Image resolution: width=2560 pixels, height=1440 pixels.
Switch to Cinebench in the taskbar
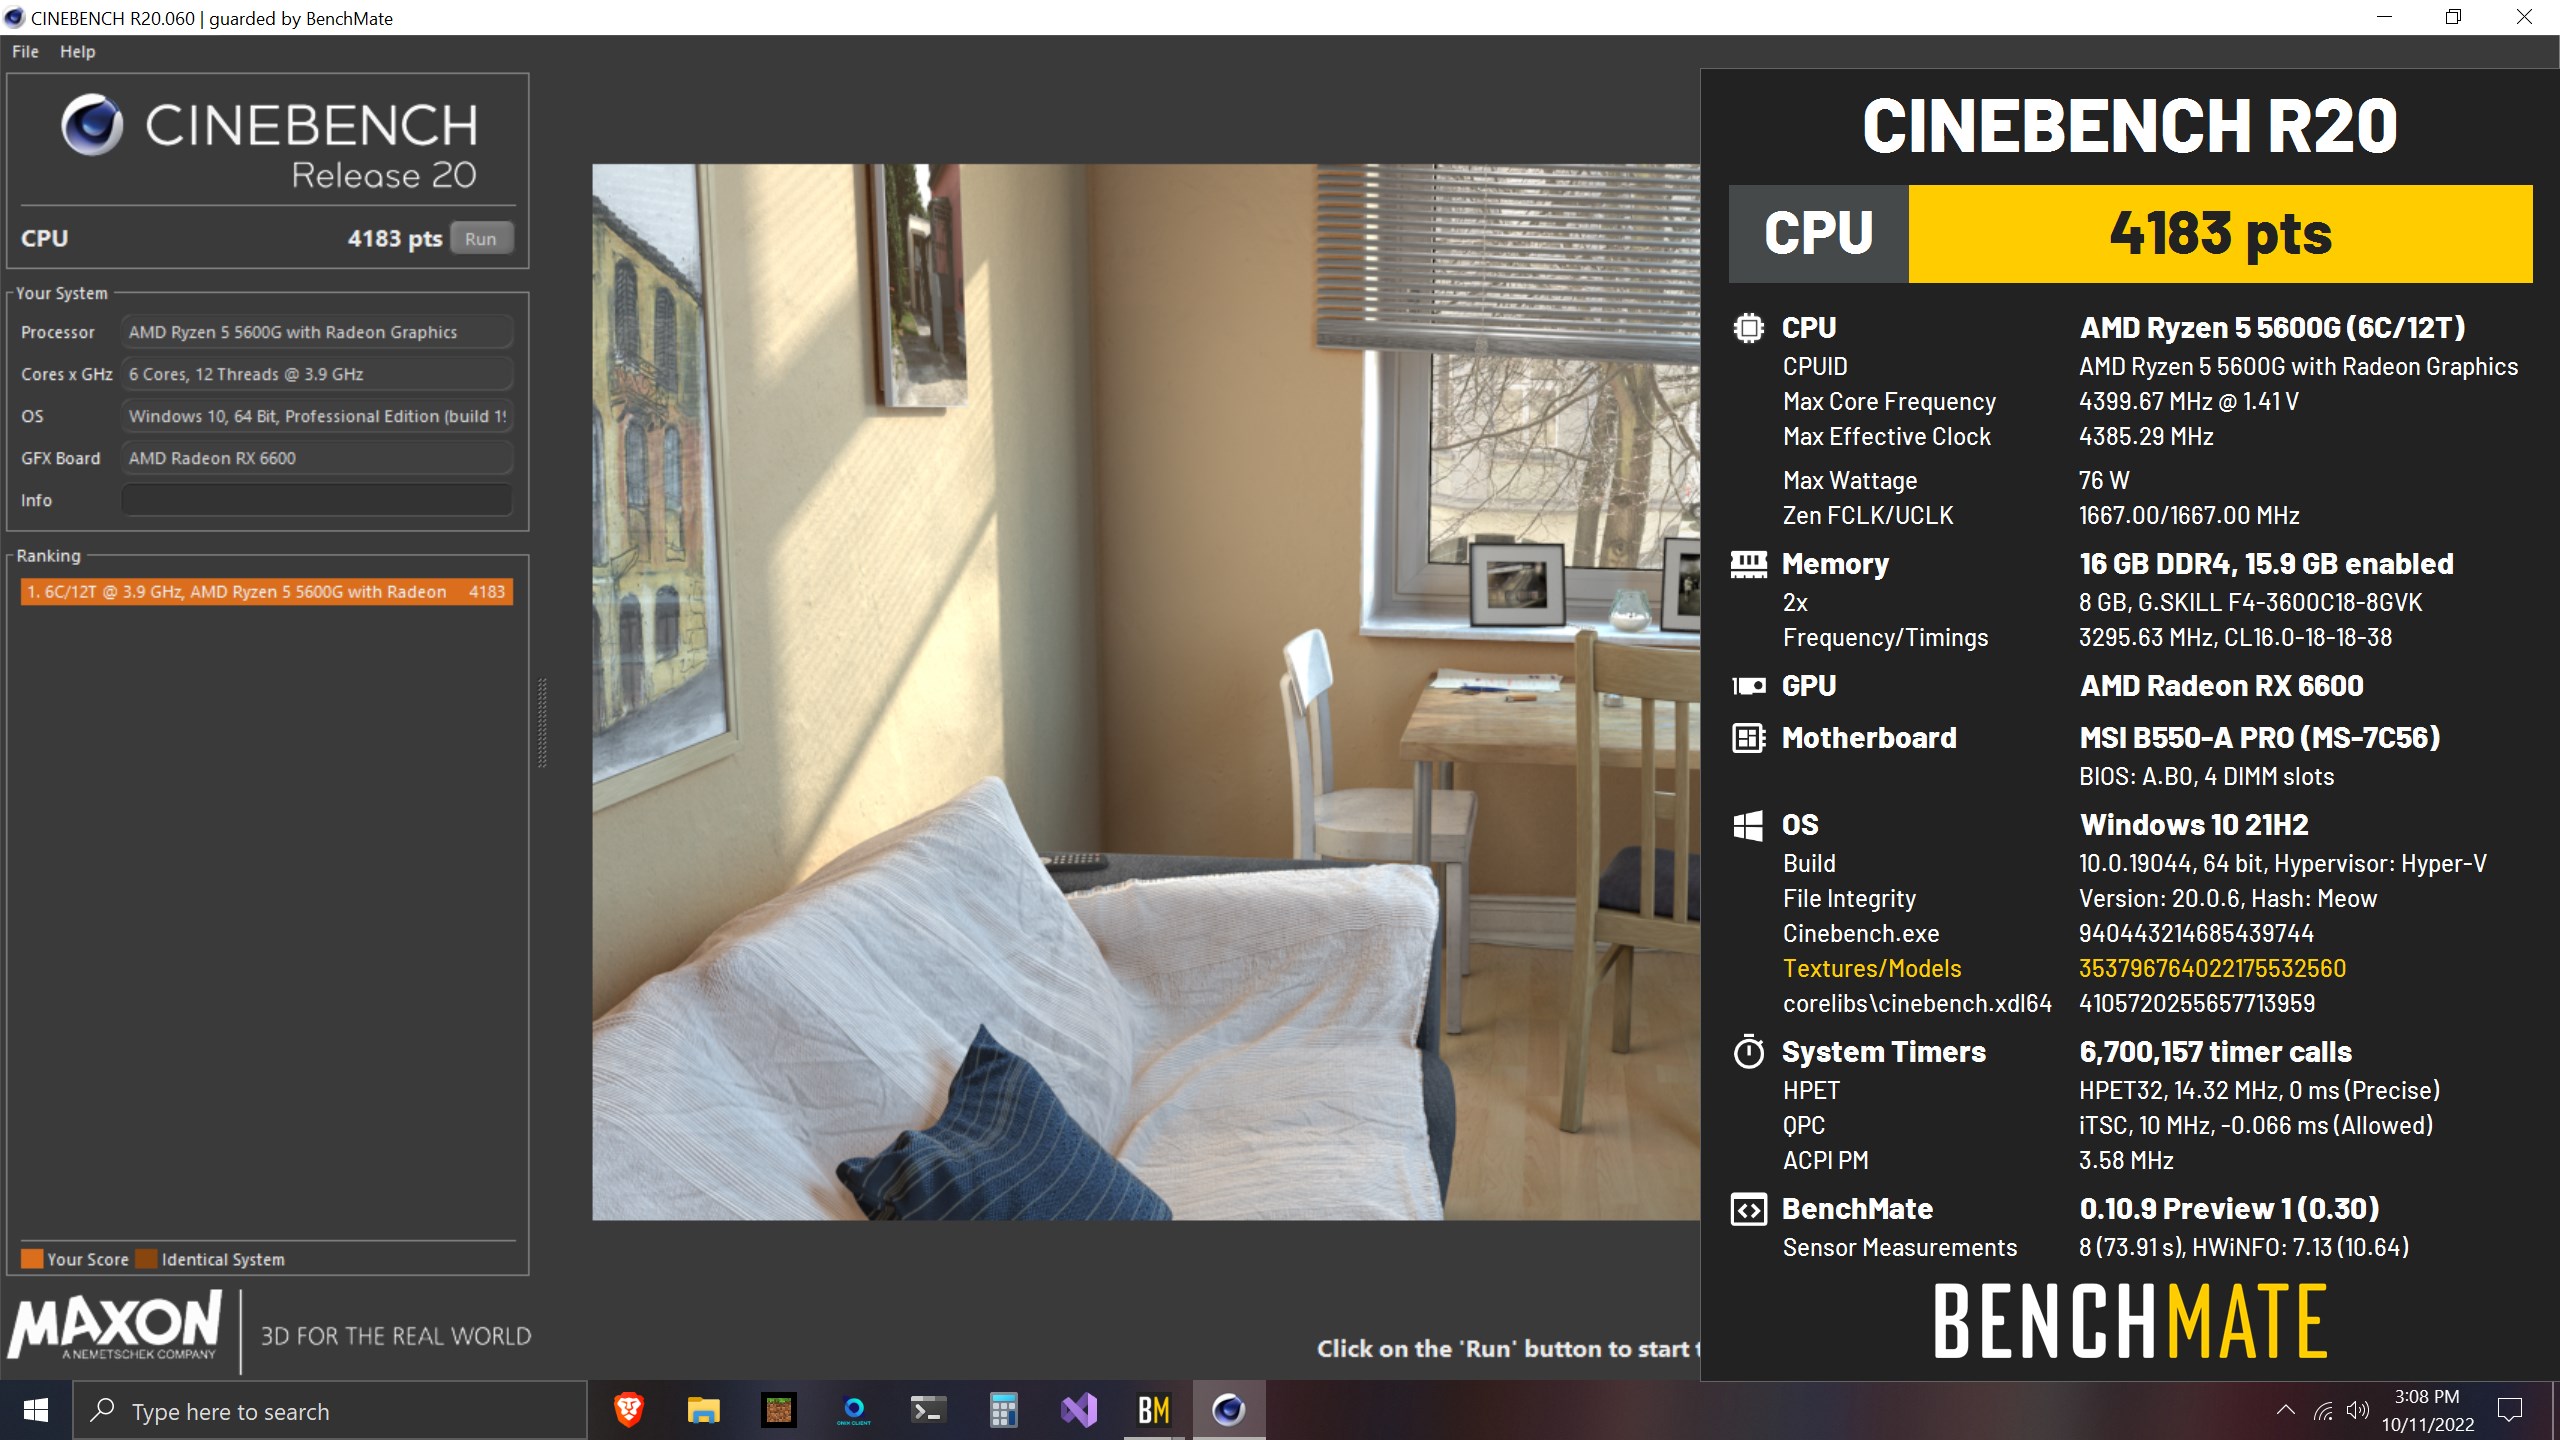1229,1411
